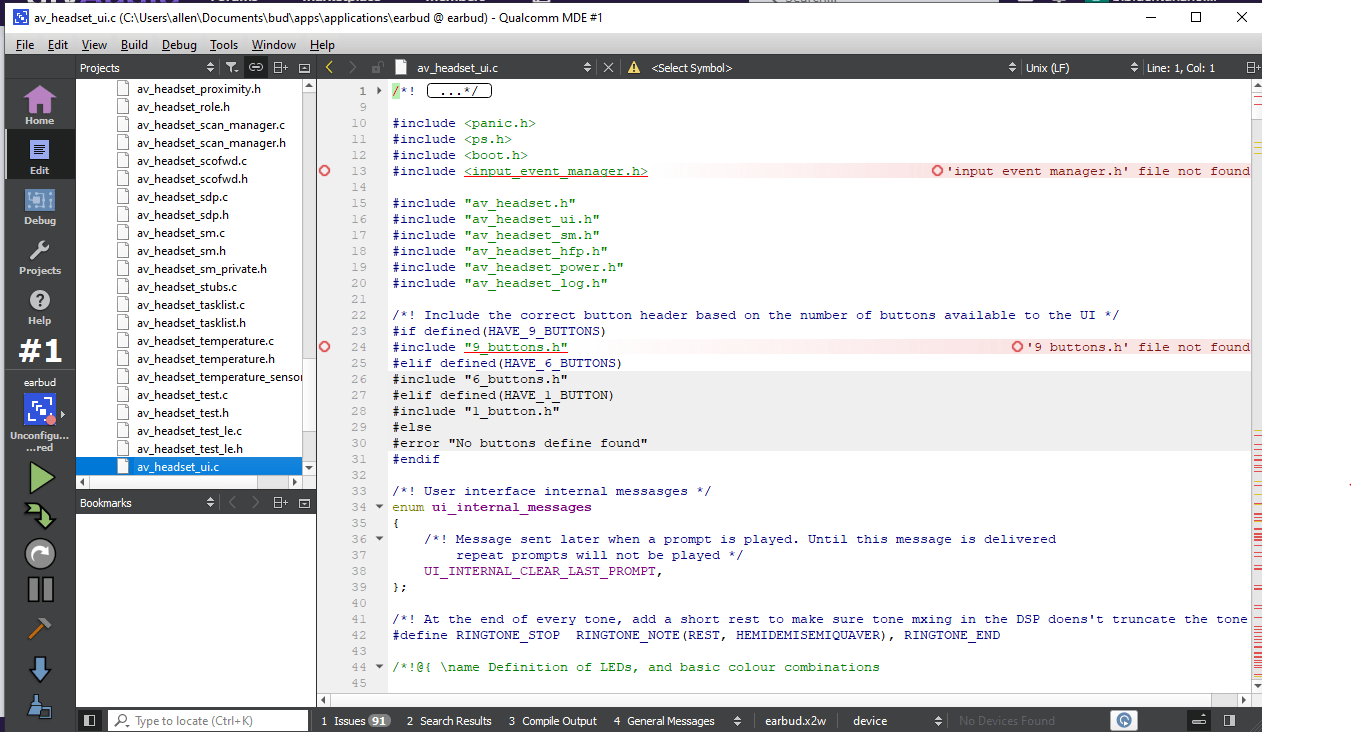Click the pause button in sidebar
1351x732 pixels.
click(x=40, y=590)
